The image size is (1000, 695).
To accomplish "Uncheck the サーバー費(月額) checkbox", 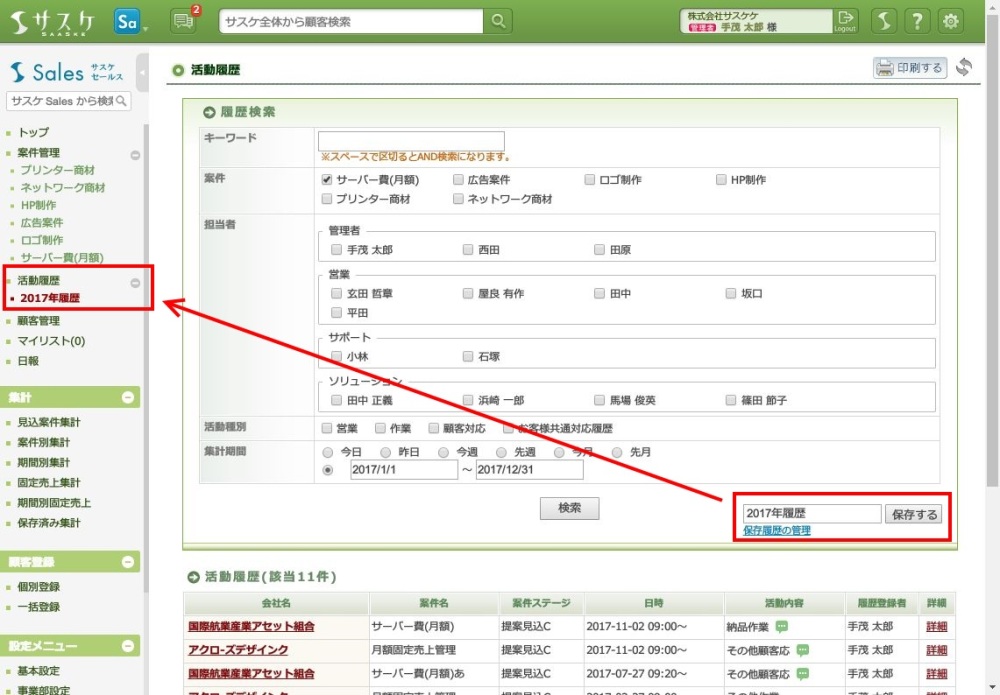I will pos(327,180).
